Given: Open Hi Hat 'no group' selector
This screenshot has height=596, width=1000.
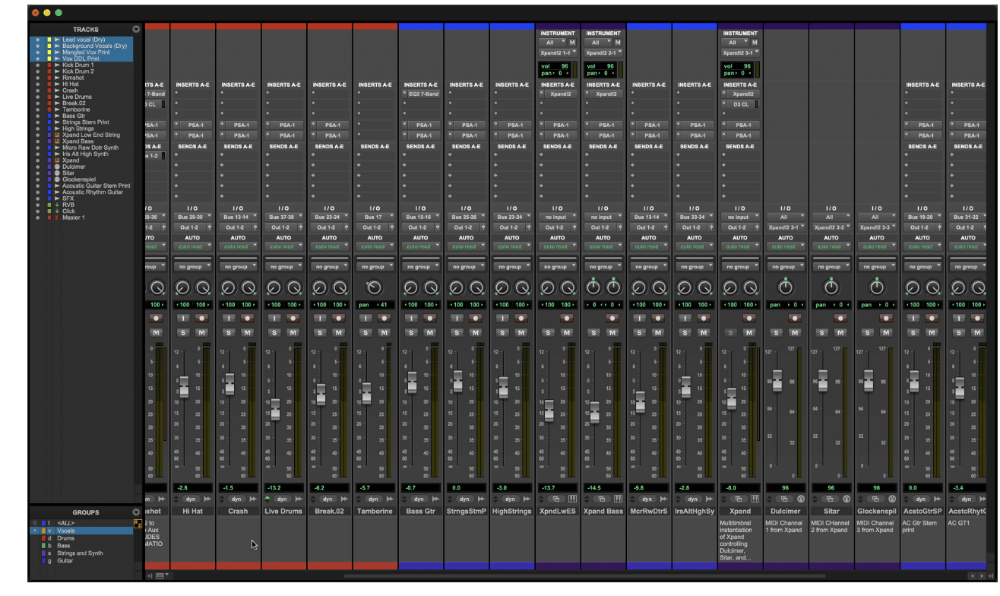Looking at the screenshot, I should [193, 267].
